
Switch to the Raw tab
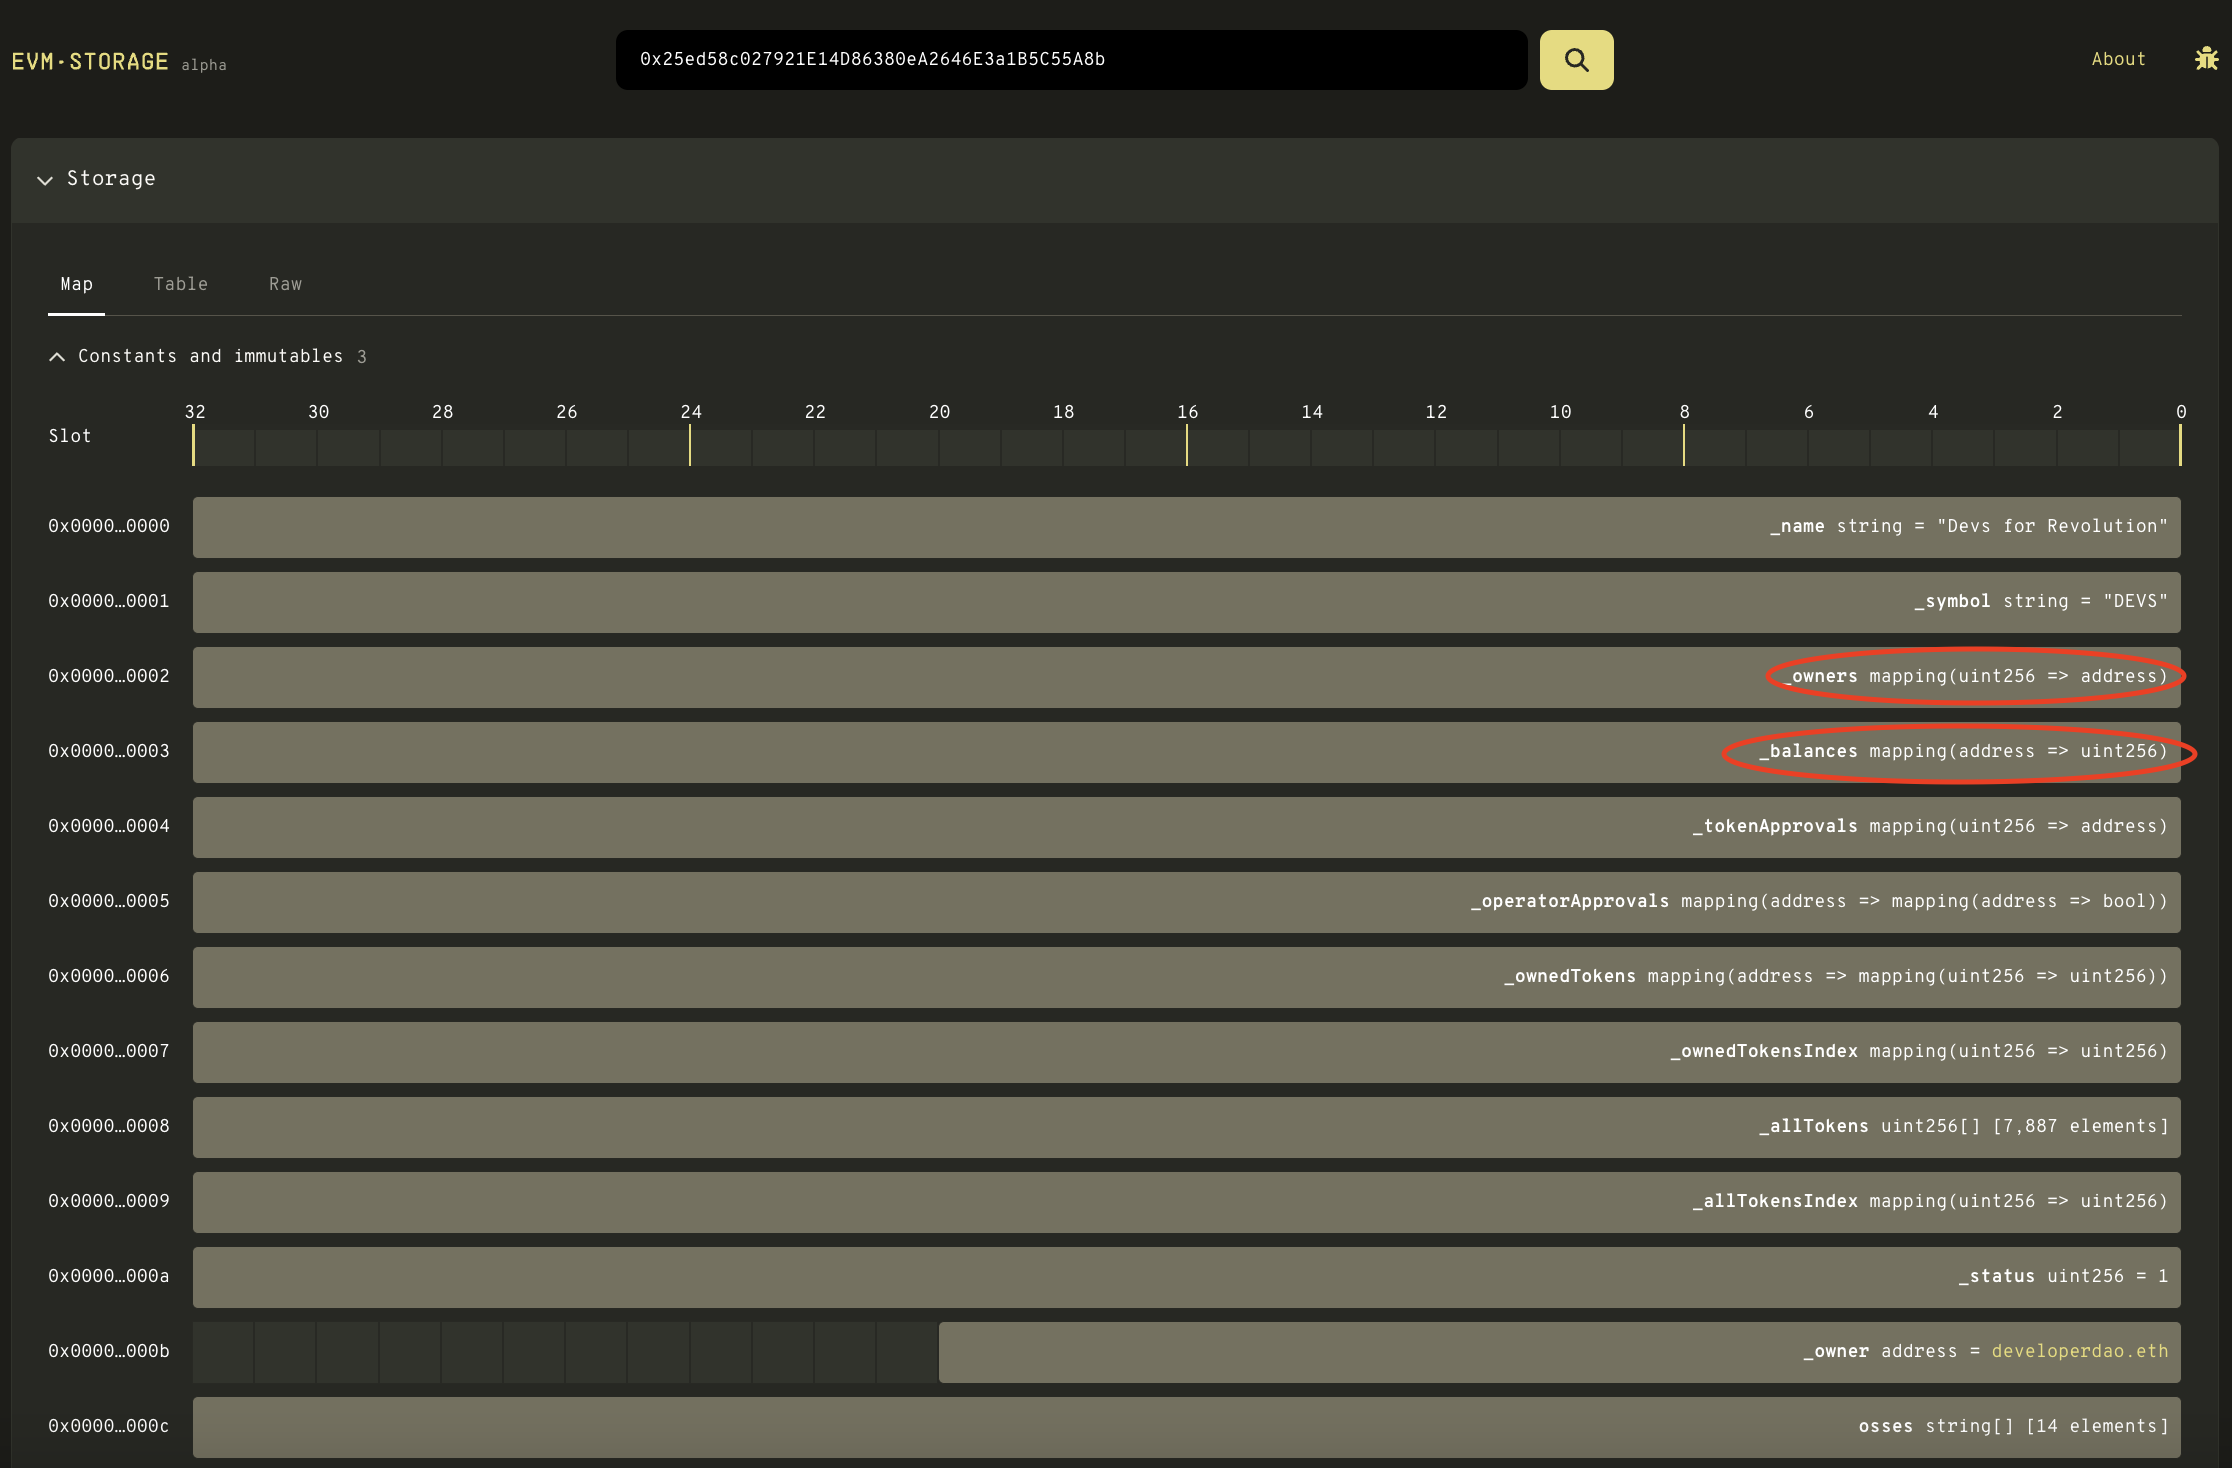click(285, 284)
